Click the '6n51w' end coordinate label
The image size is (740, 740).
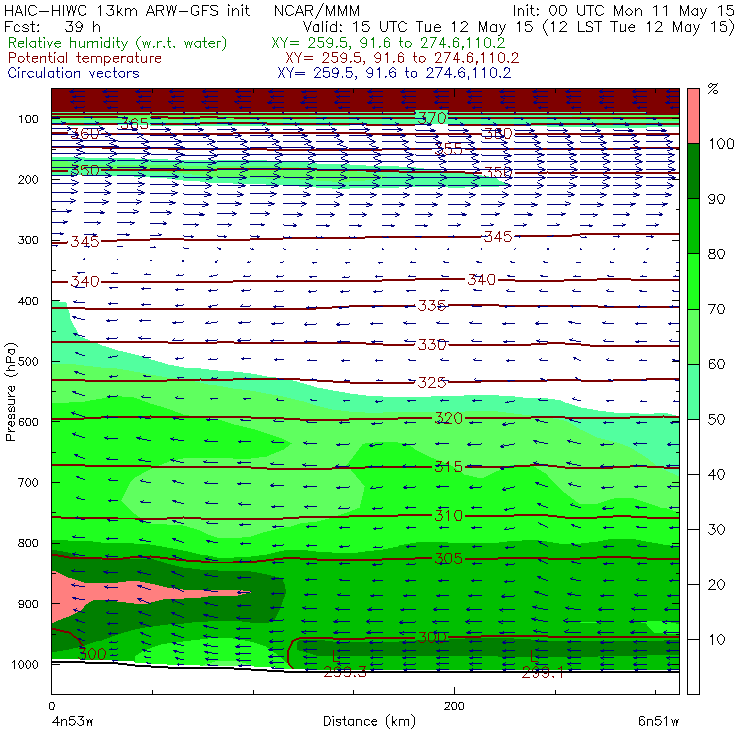pyautogui.click(x=658, y=721)
